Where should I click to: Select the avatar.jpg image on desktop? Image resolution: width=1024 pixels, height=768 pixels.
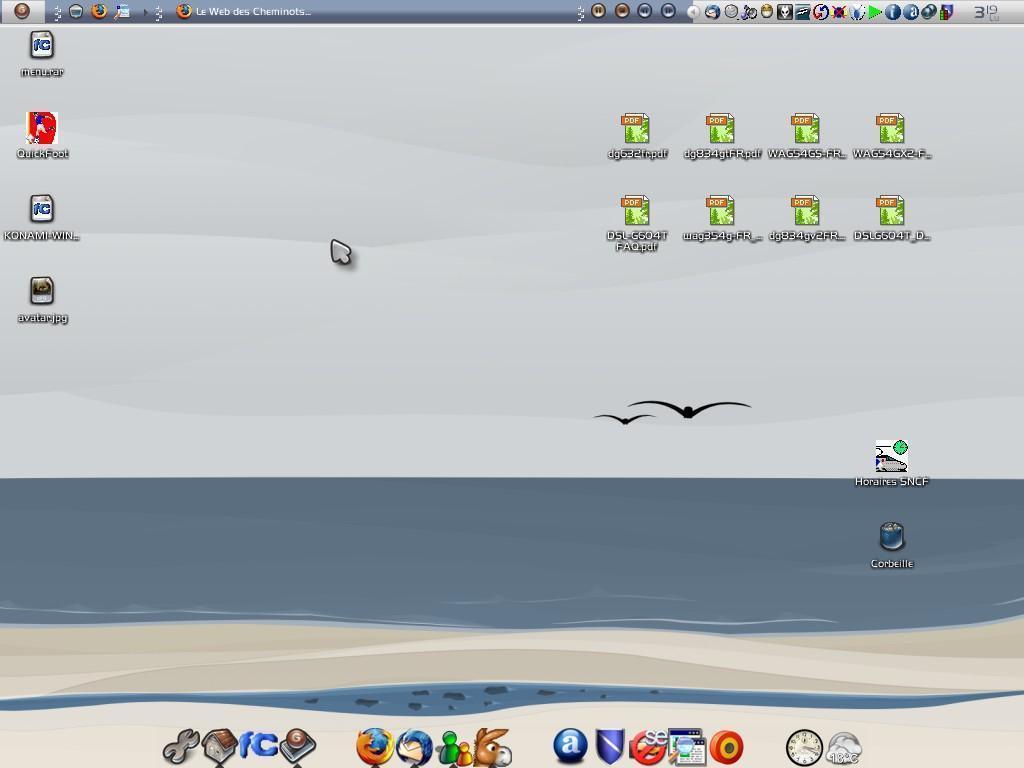42,292
